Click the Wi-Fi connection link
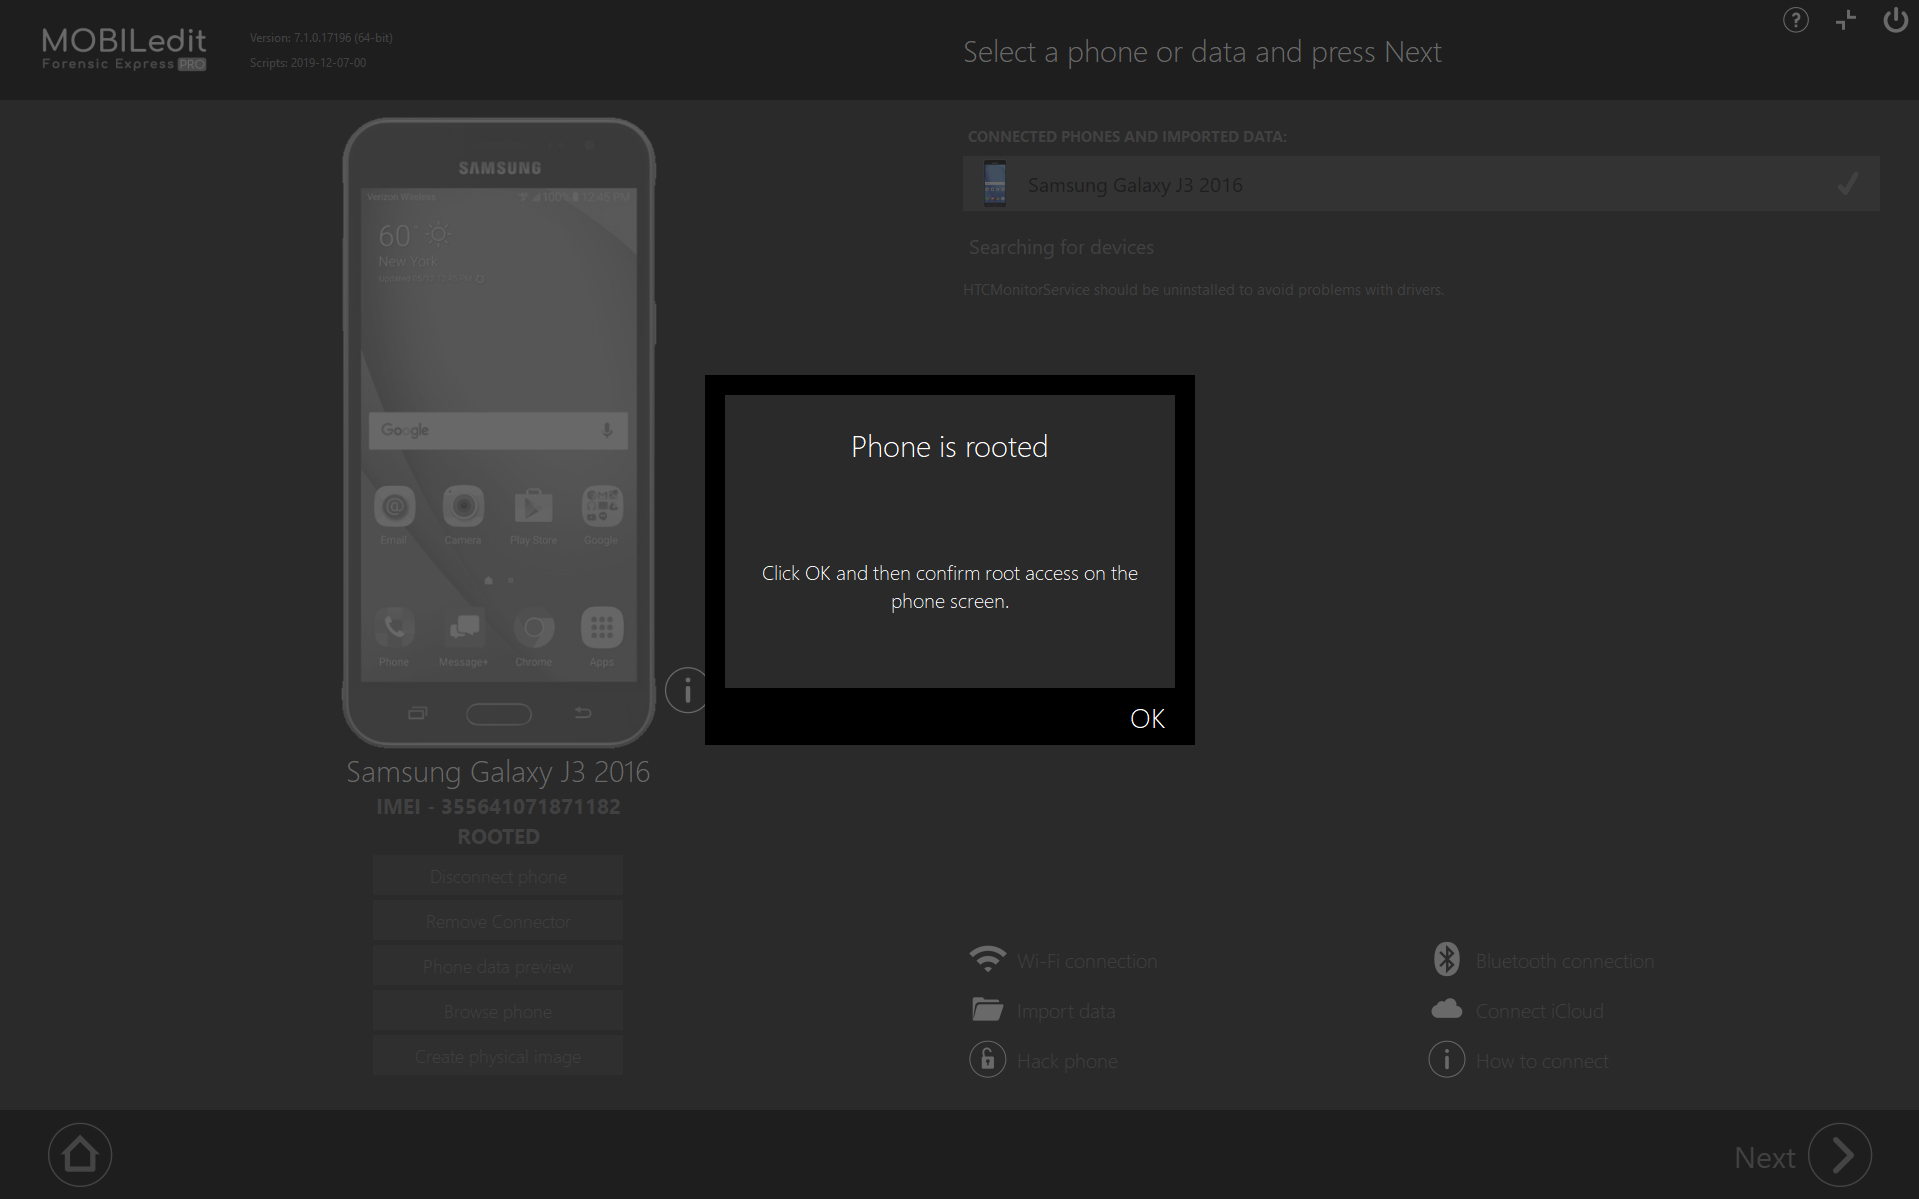 [1087, 961]
